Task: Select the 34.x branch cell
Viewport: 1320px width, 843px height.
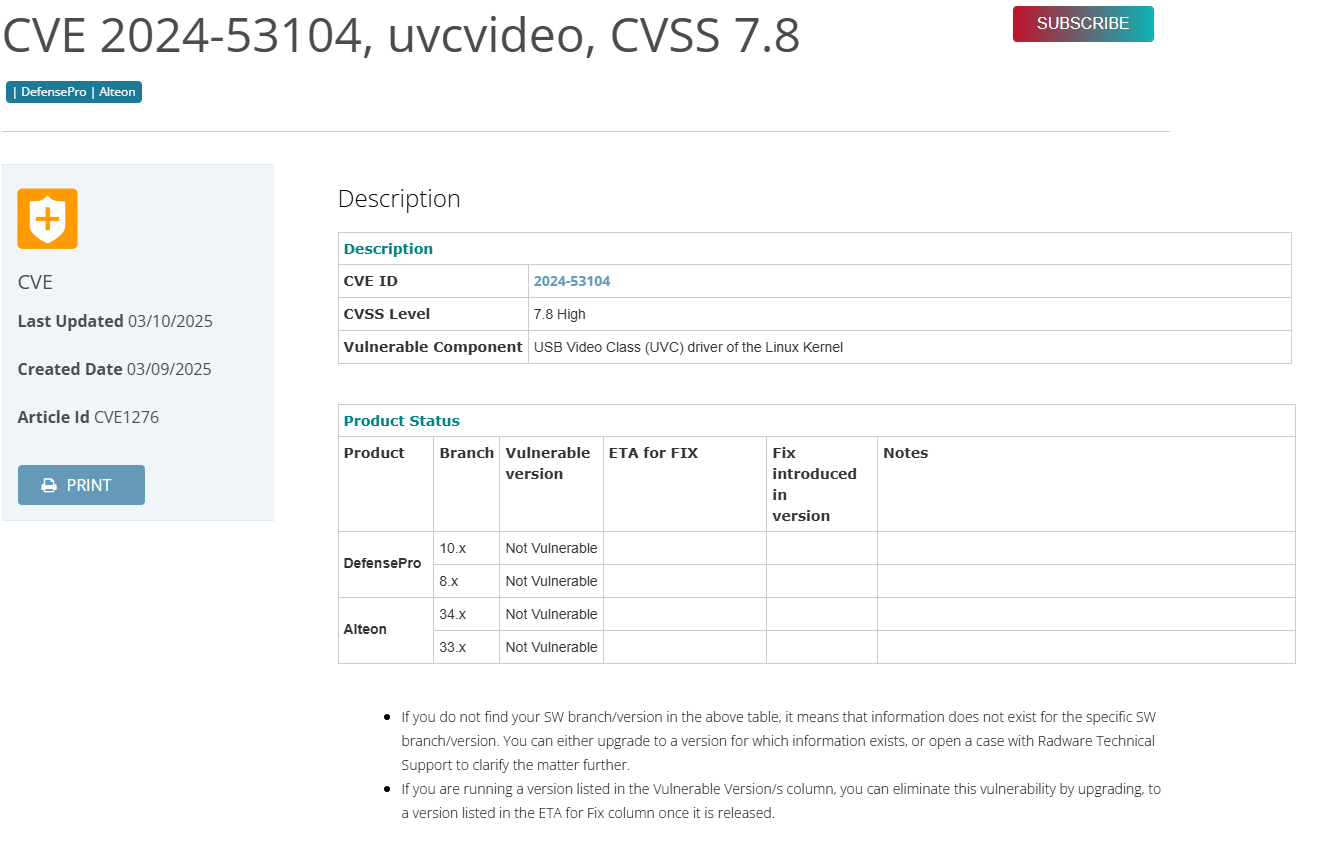Action: pos(467,614)
